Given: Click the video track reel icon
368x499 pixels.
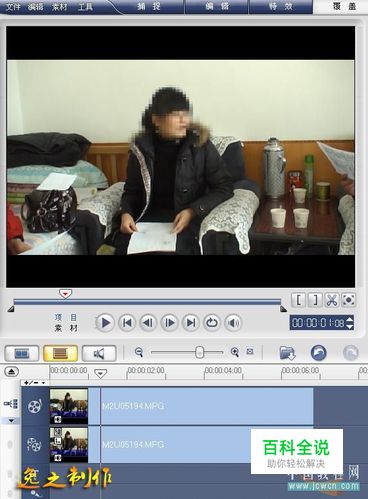Looking at the screenshot, I should tap(35, 405).
